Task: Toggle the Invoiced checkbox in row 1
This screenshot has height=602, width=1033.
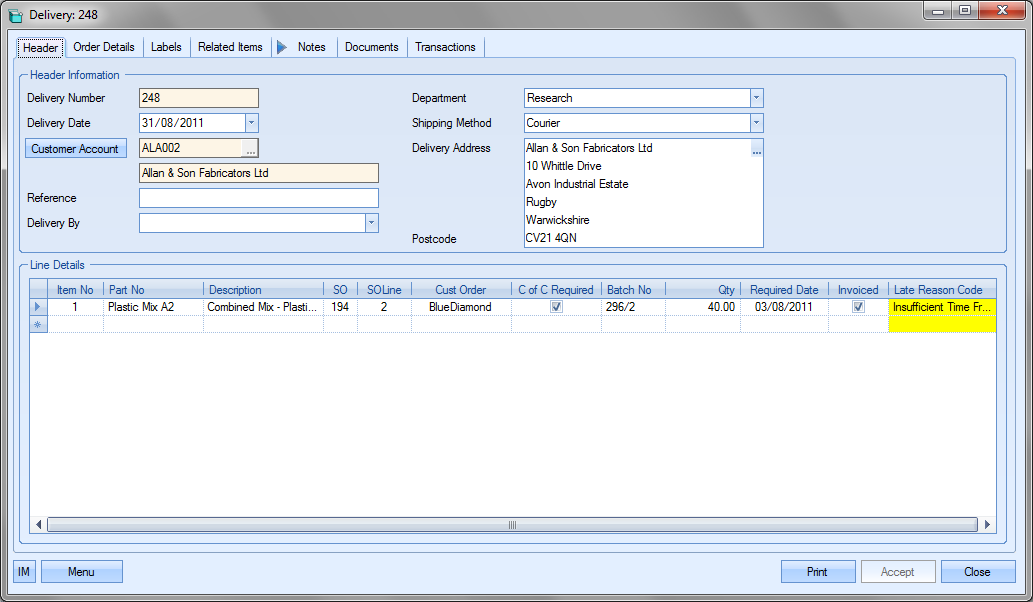Action: (x=858, y=308)
